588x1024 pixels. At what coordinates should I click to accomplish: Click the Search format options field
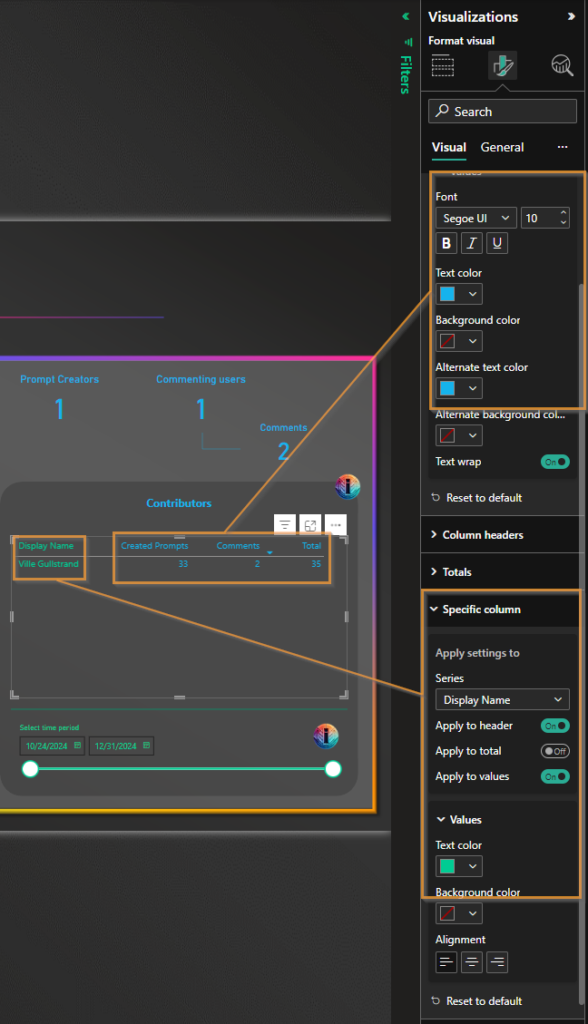tap(502, 111)
